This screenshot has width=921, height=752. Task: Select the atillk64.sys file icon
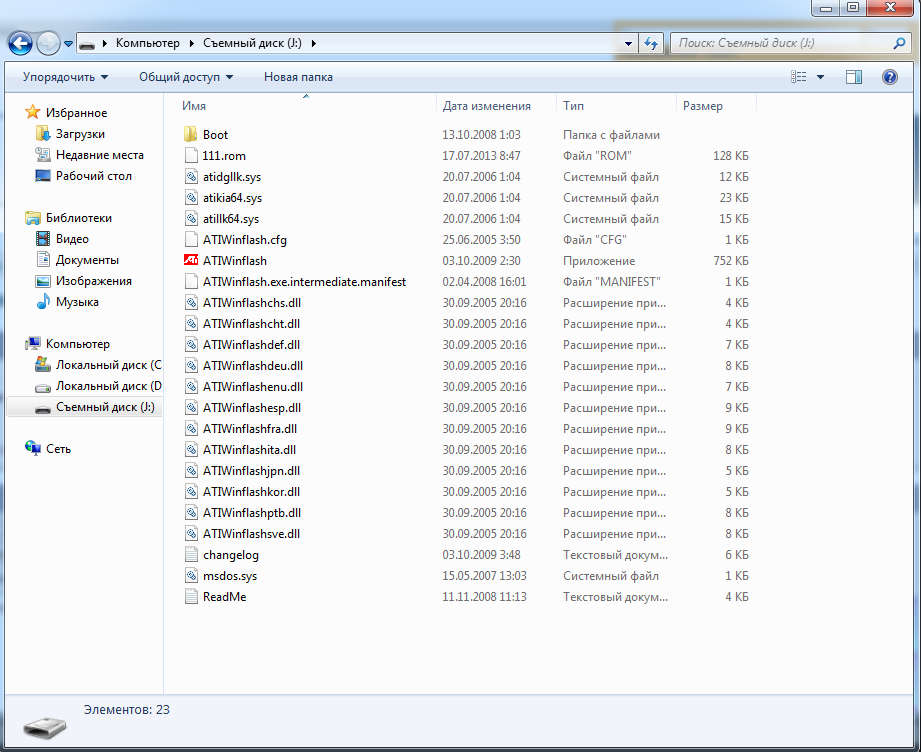[191, 219]
